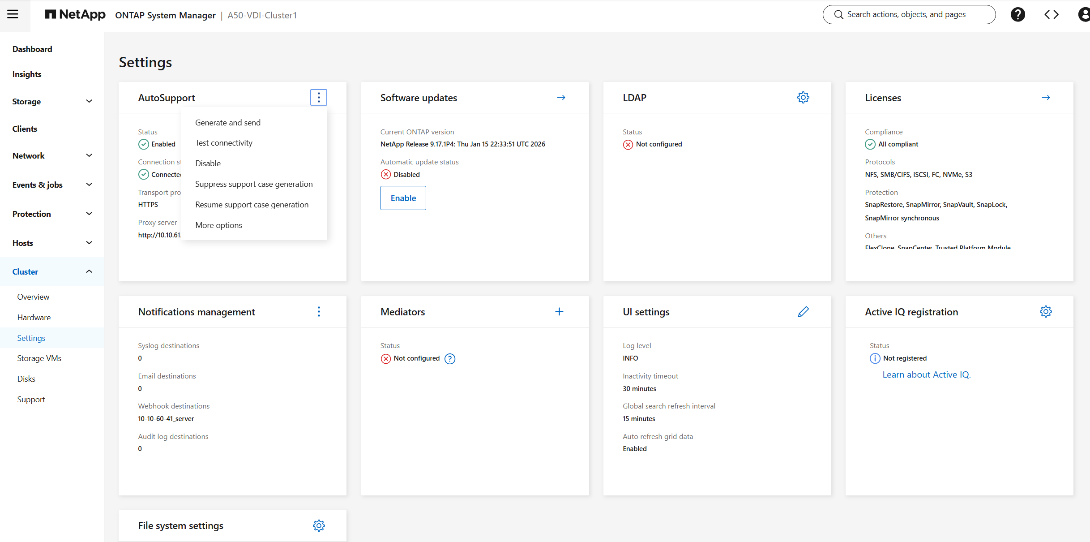Click LDAP not configured error icon

[628, 145]
